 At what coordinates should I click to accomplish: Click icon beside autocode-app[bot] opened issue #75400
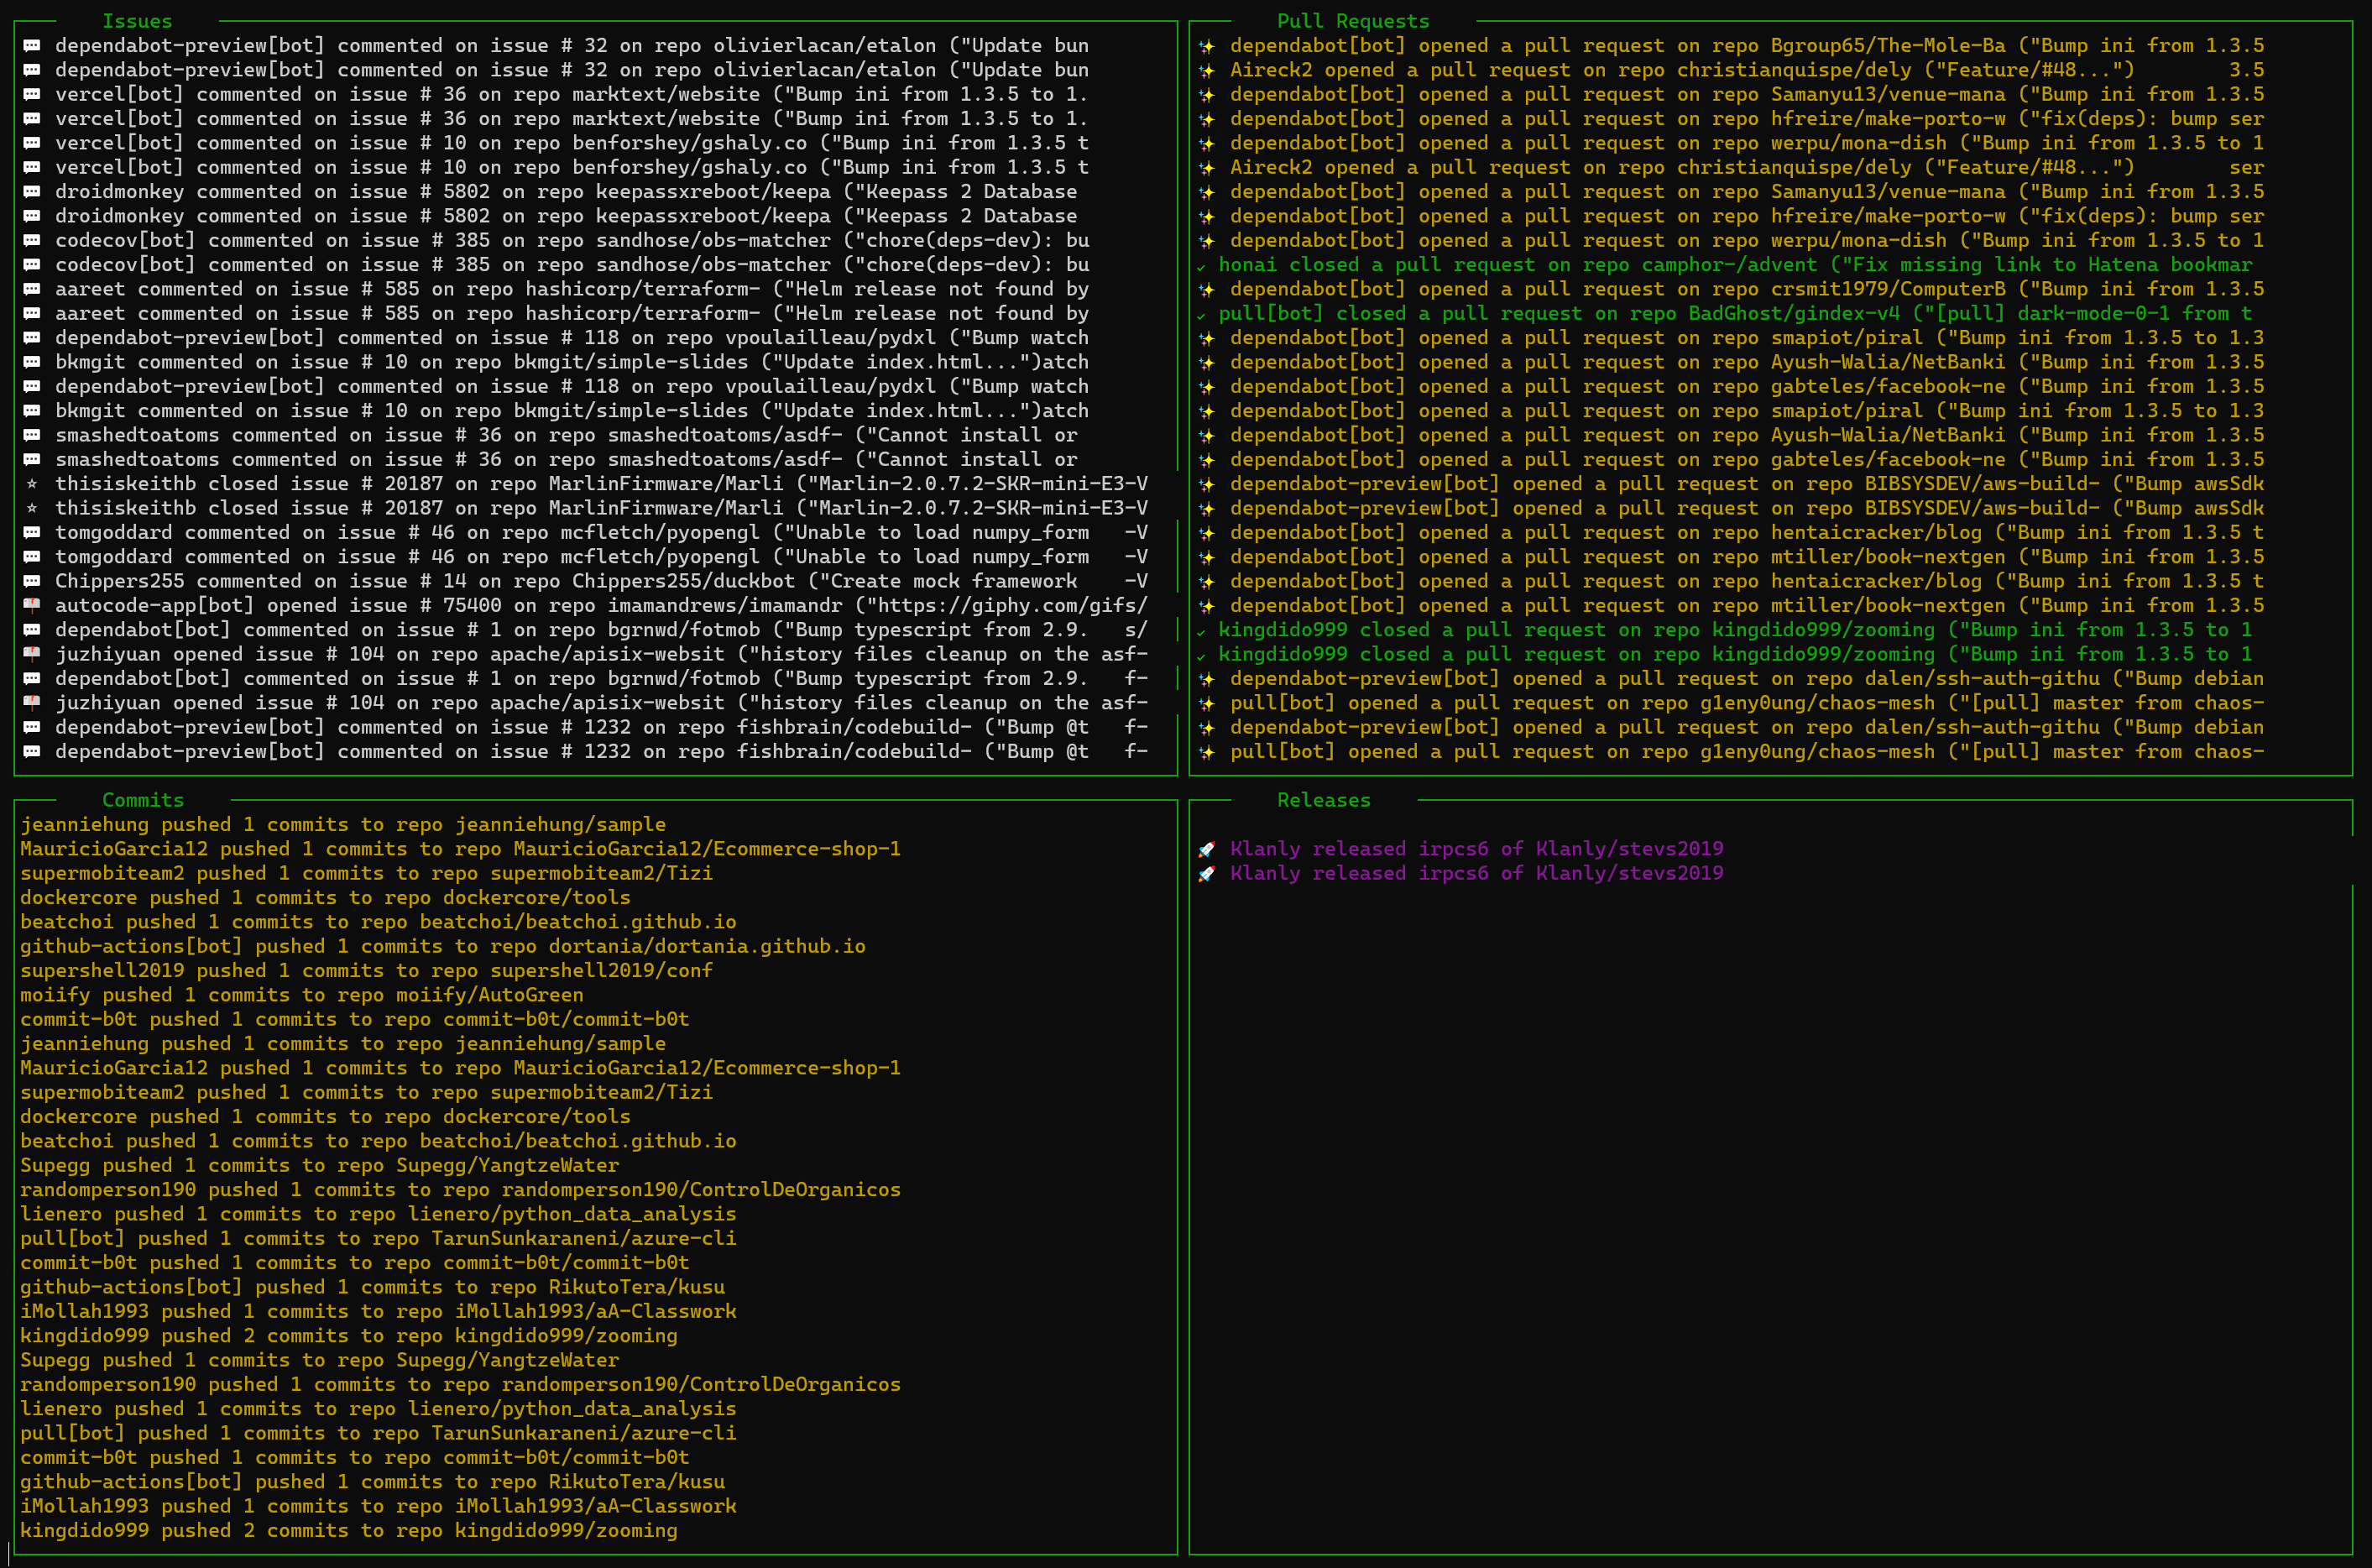coord(32,606)
